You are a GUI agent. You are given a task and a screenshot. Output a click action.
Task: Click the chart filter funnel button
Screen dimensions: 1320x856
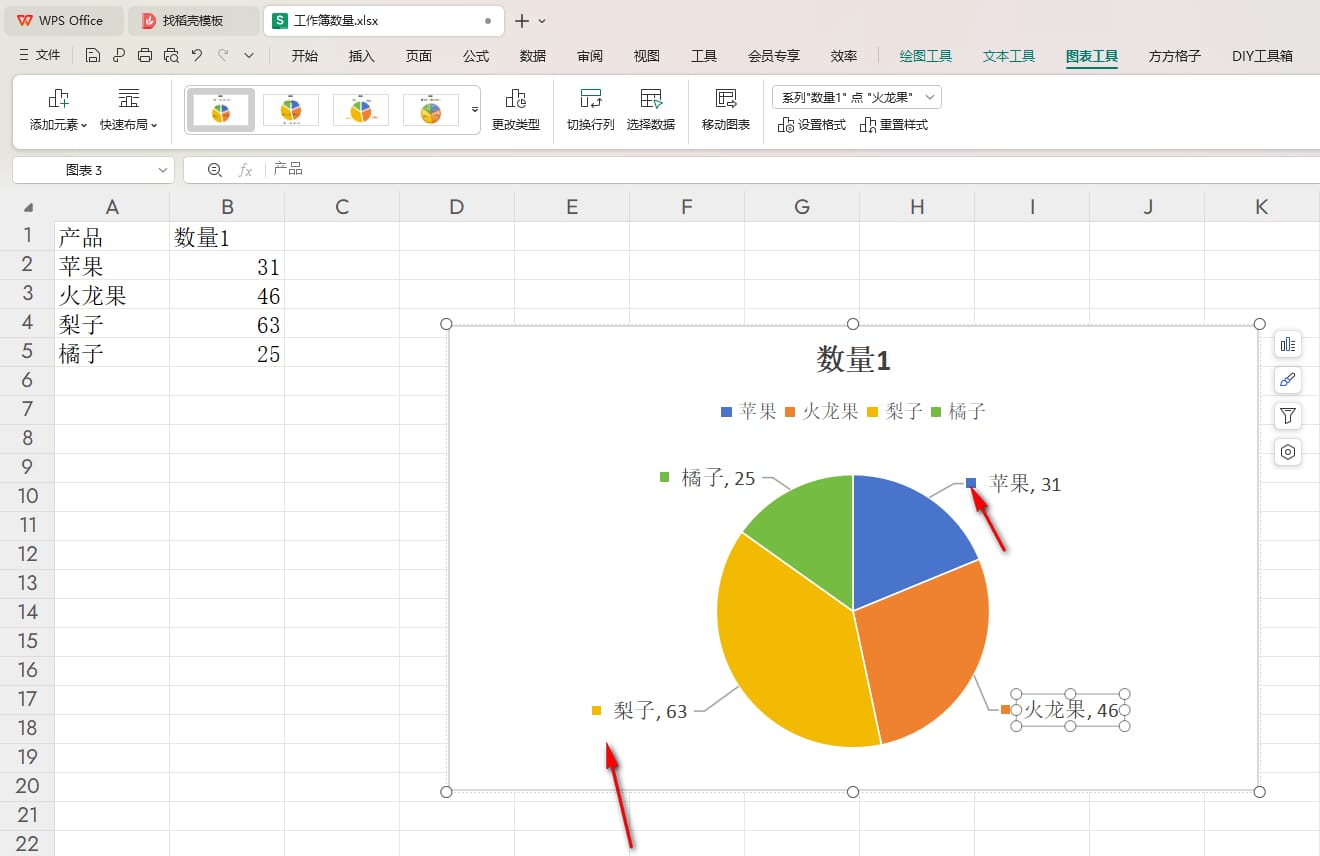(x=1288, y=416)
